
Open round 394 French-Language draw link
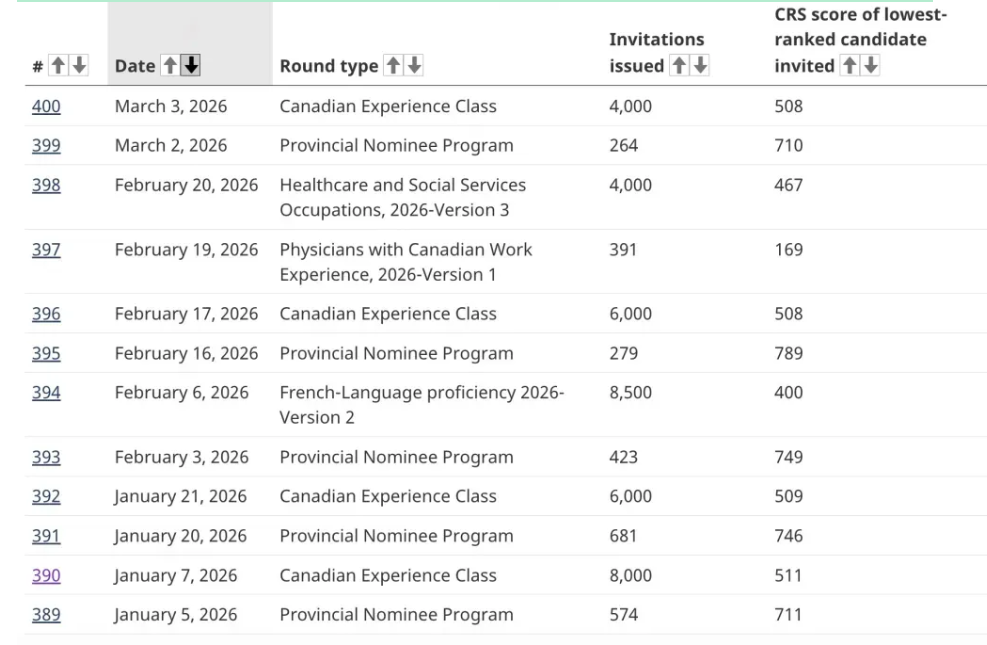click(x=46, y=393)
